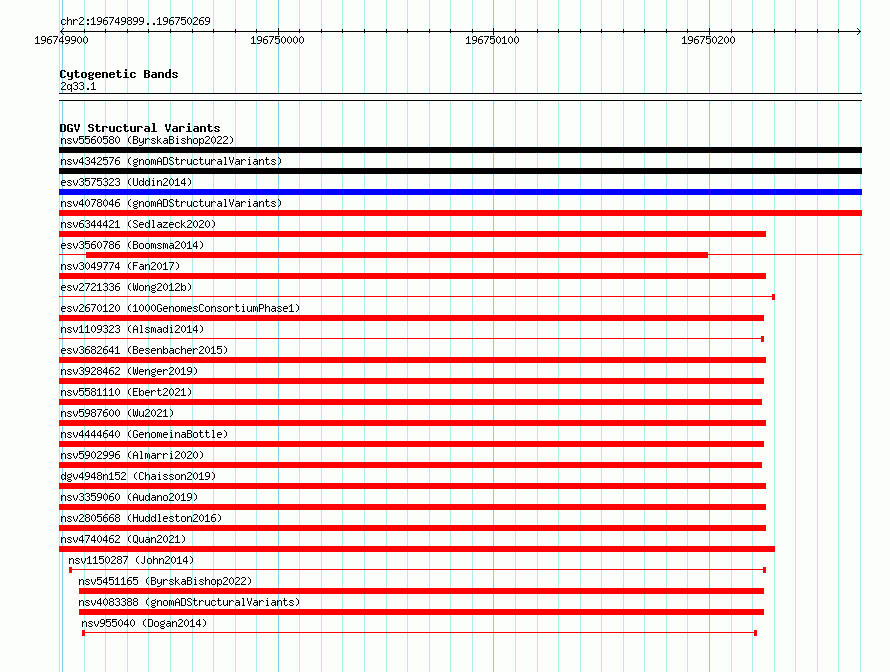Click red bar under dgv4948n152 Chaisson2019
This screenshot has height=672, width=890.
413,486
